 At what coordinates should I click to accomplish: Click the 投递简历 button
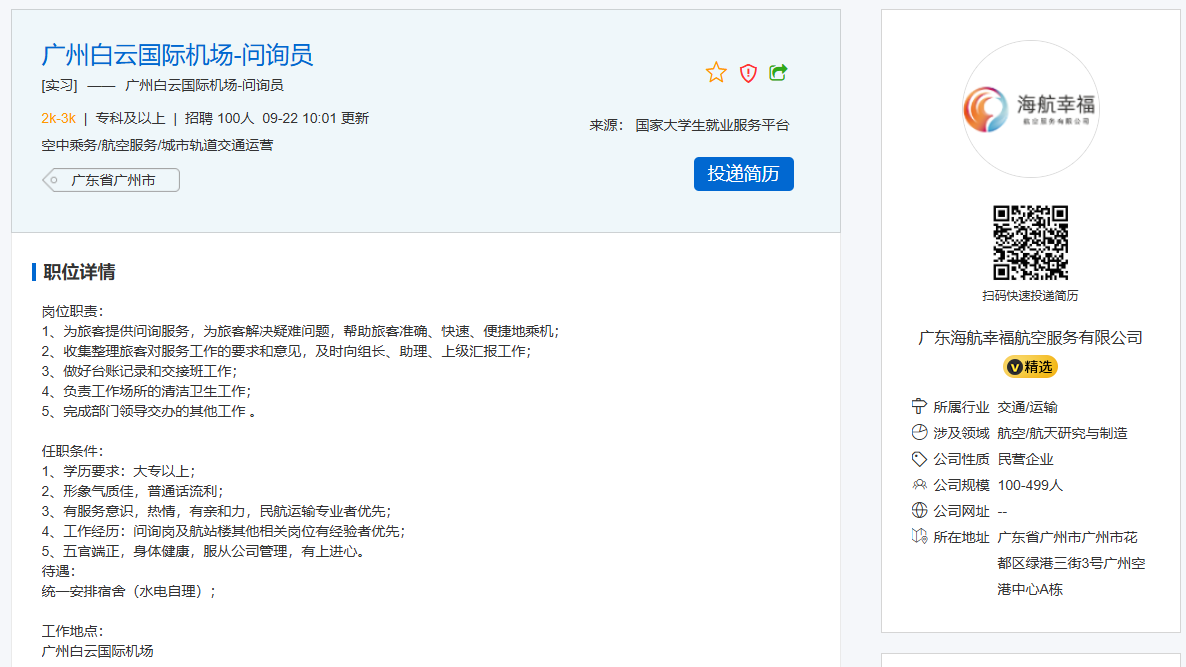coord(743,173)
